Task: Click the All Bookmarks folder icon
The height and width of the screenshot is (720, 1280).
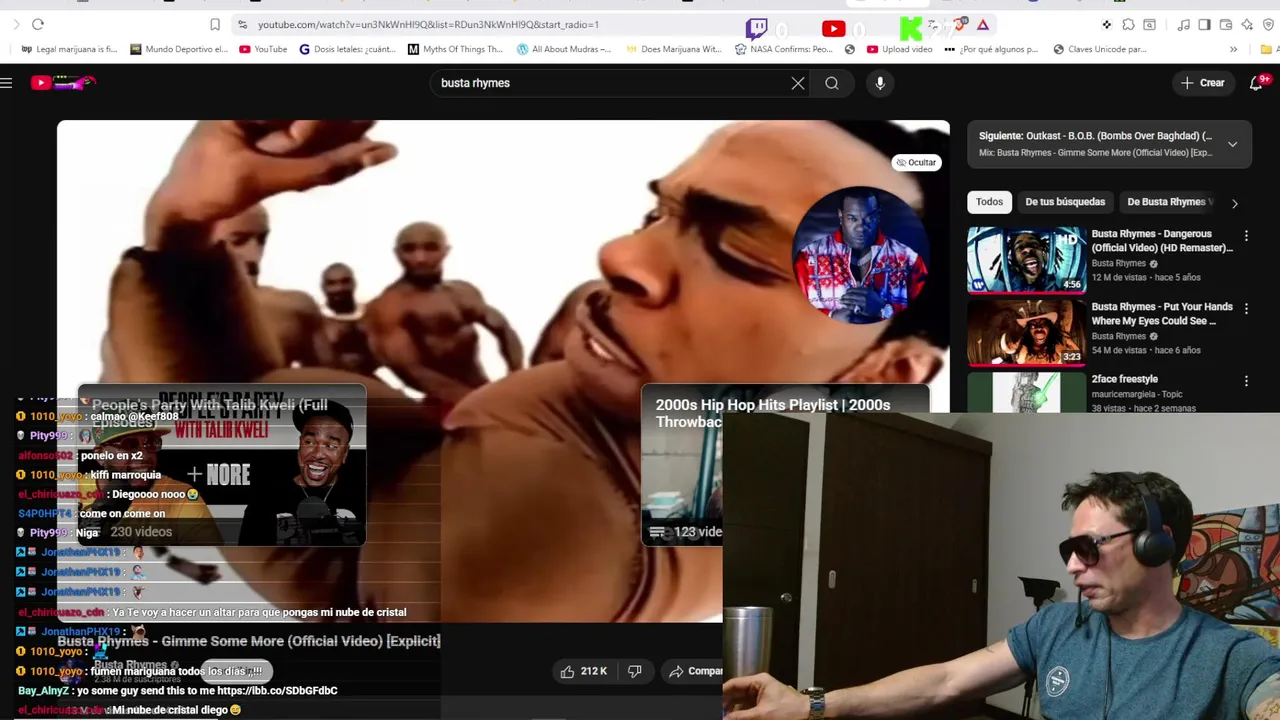Action: pyautogui.click(x=1267, y=49)
